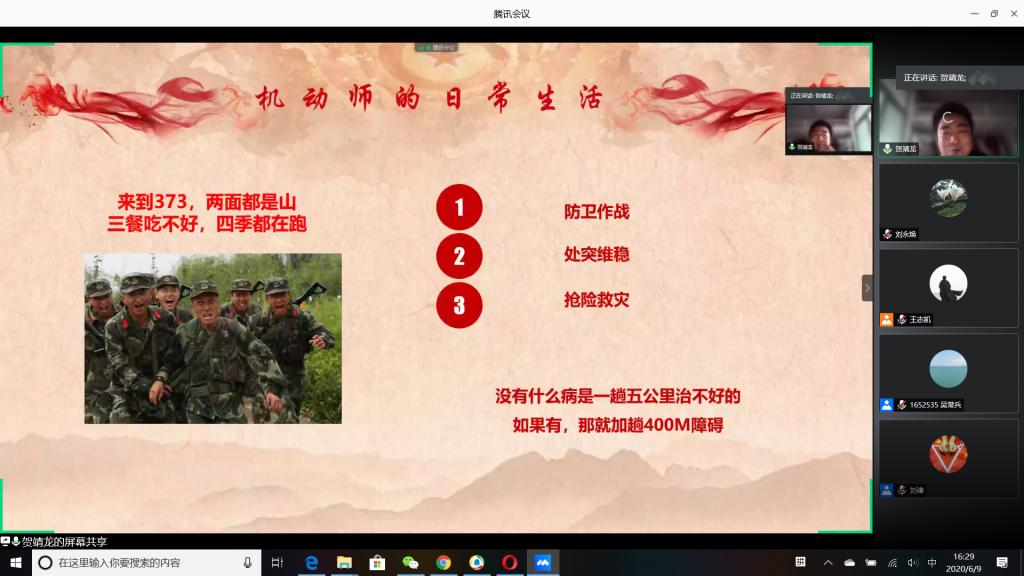Open the Tencent Meeting taskbar icon

coord(543,563)
